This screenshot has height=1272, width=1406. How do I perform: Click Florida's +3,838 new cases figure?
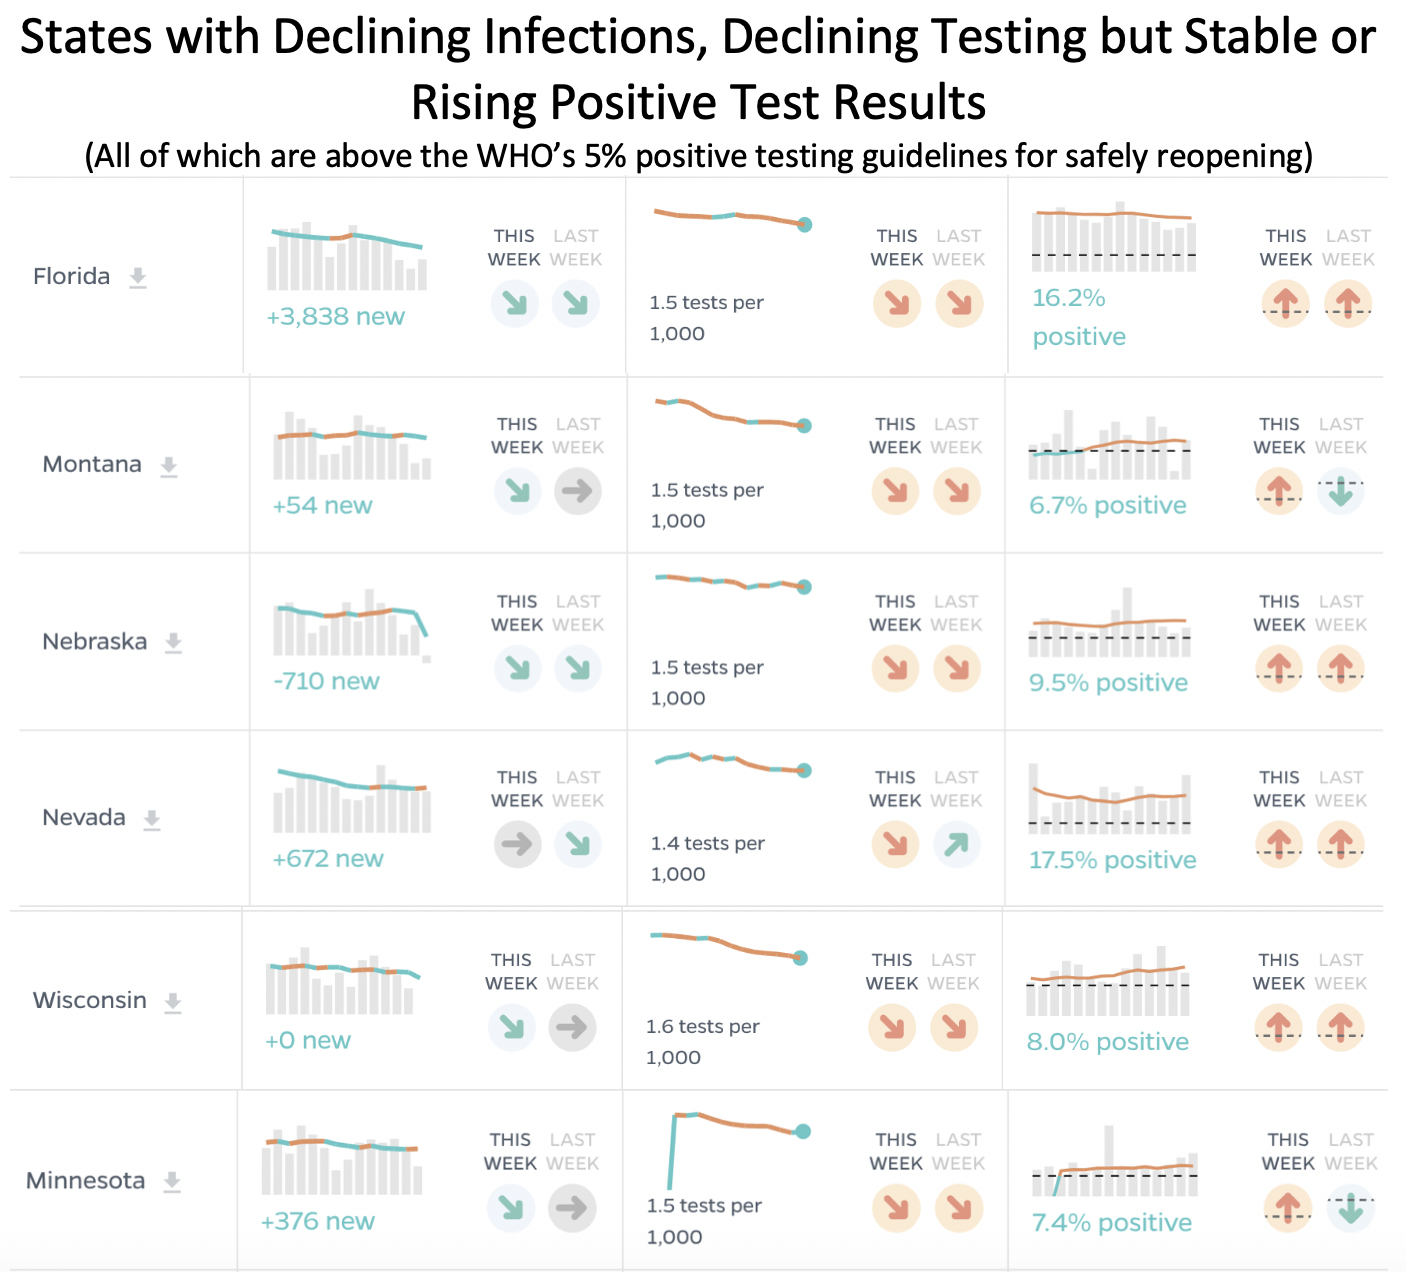pos(335,317)
